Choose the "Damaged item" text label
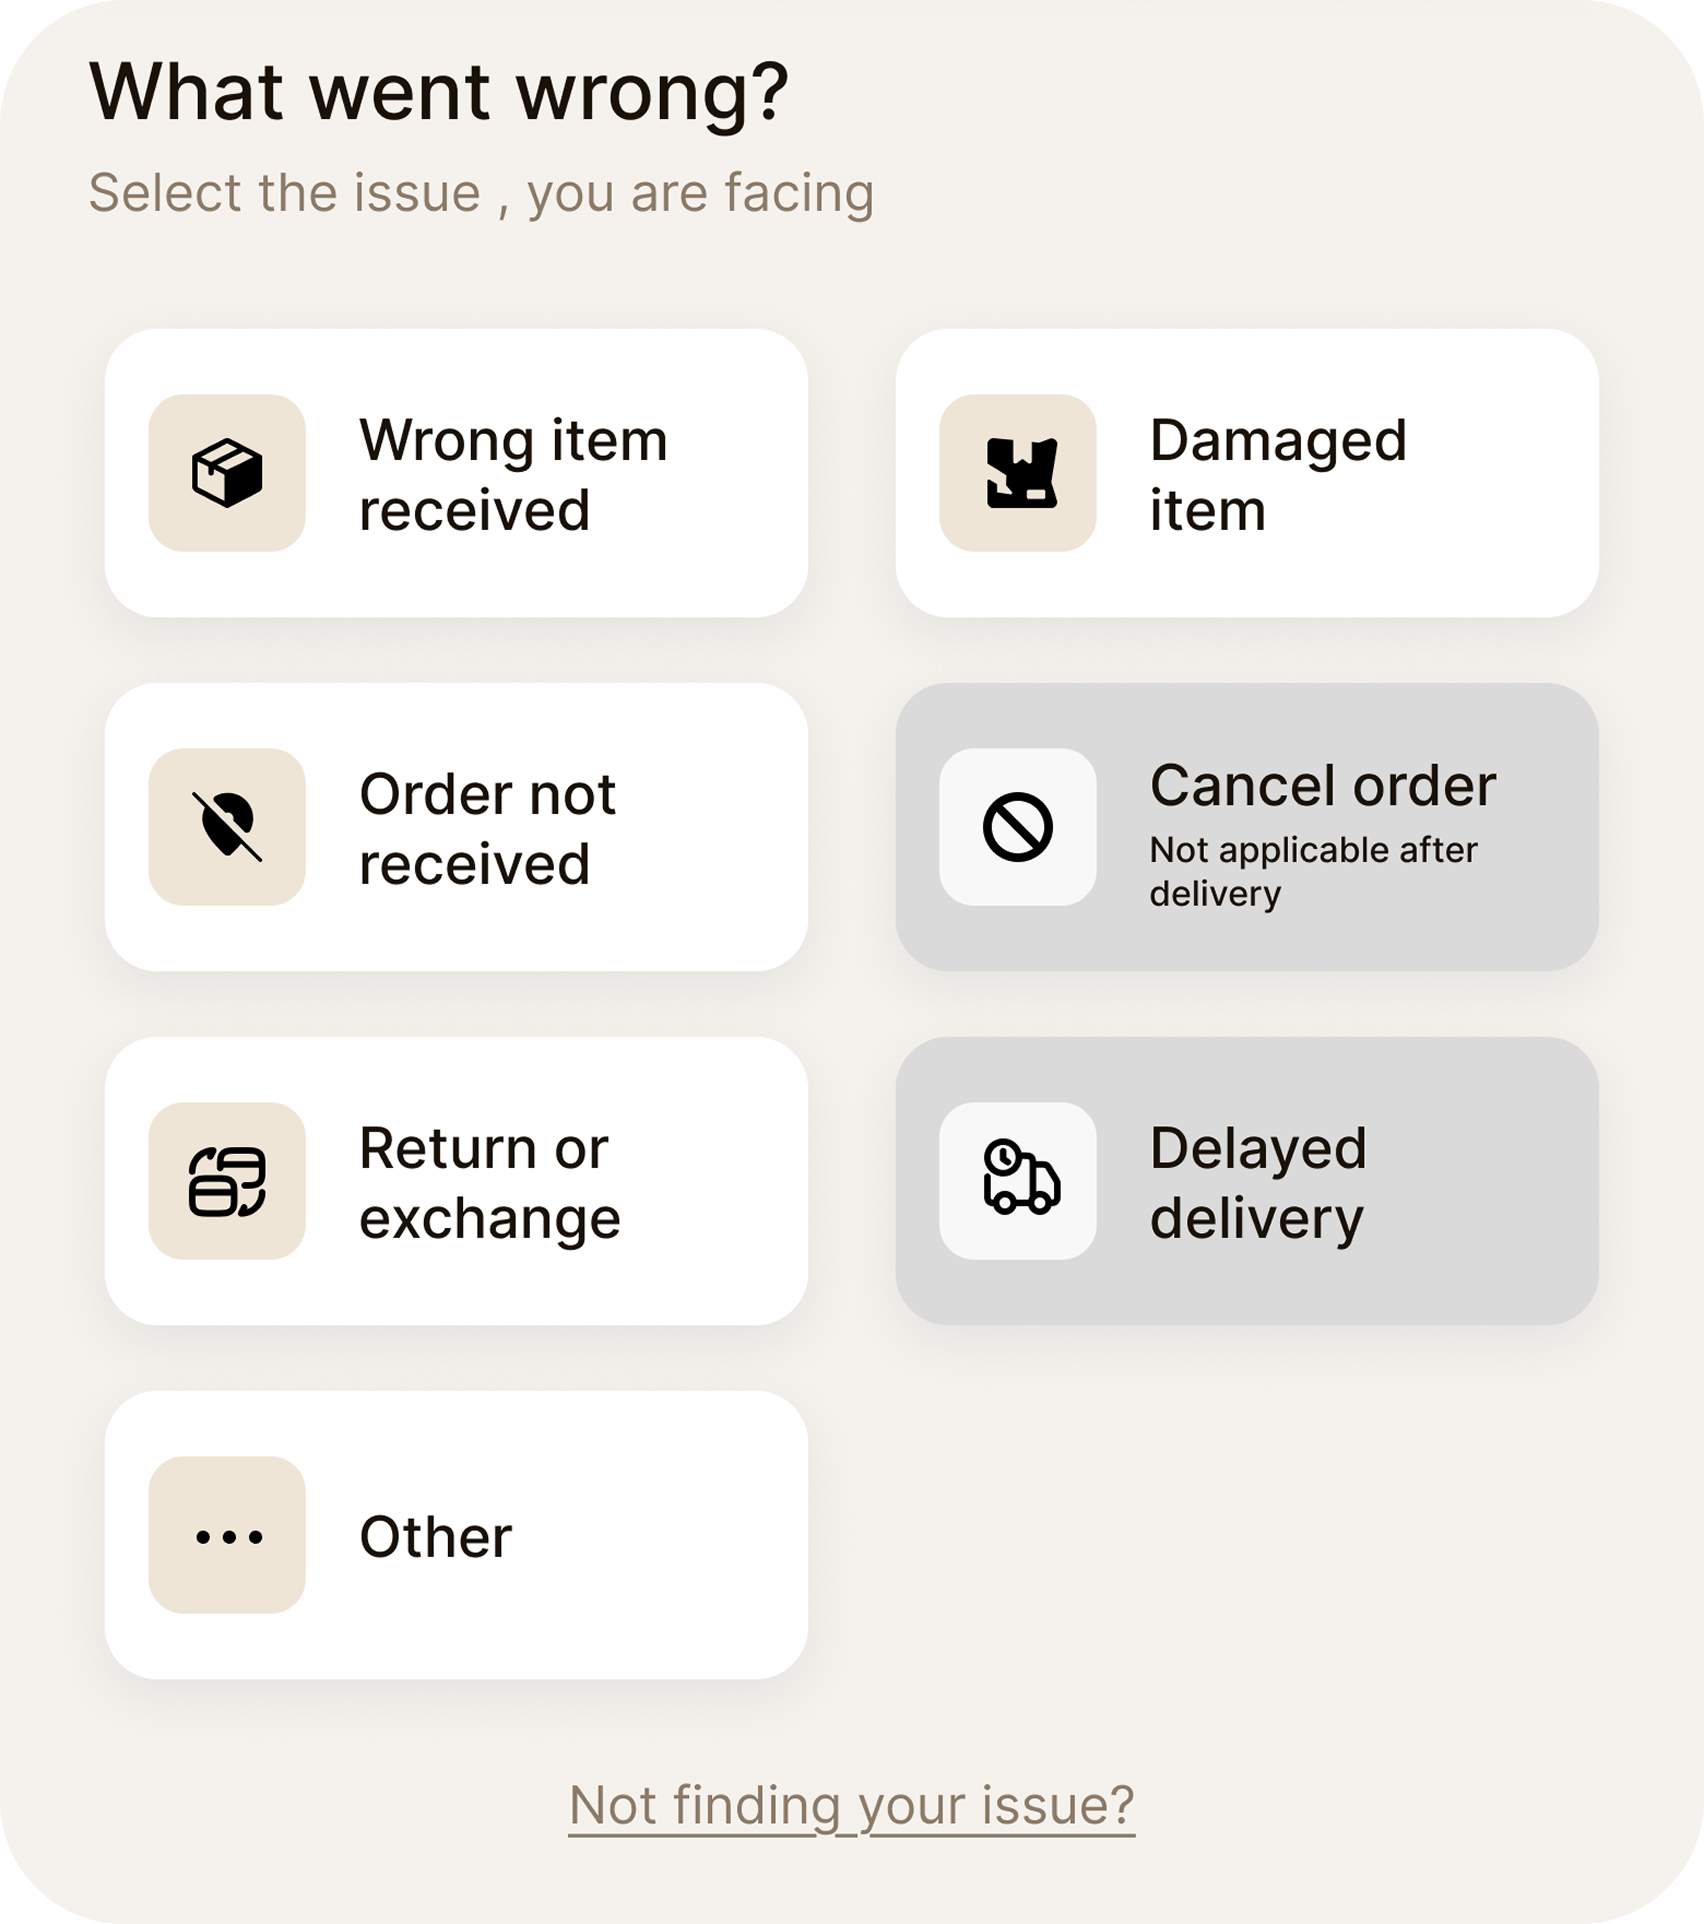Image resolution: width=1704 pixels, height=1924 pixels. click(x=1278, y=475)
